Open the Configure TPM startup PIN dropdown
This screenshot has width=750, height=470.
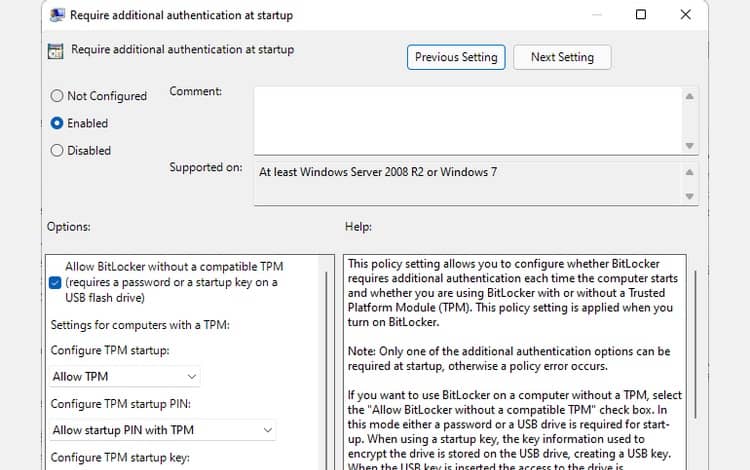162,430
